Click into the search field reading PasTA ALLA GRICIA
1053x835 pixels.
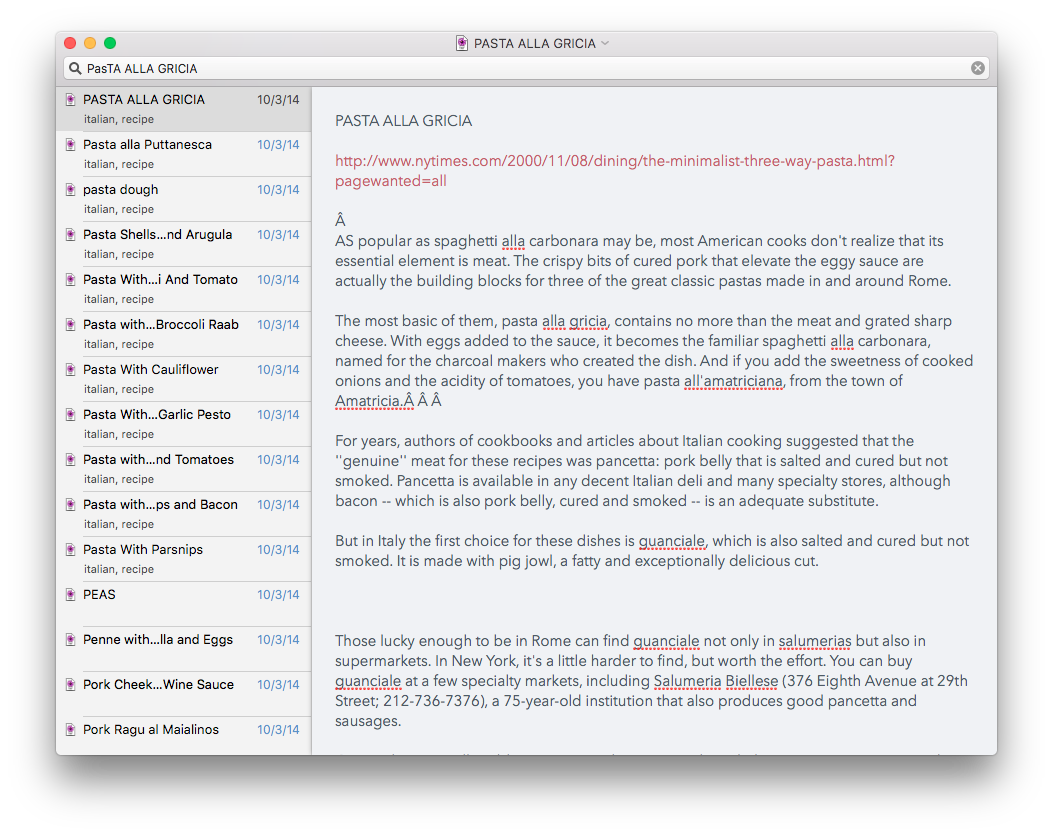click(526, 69)
